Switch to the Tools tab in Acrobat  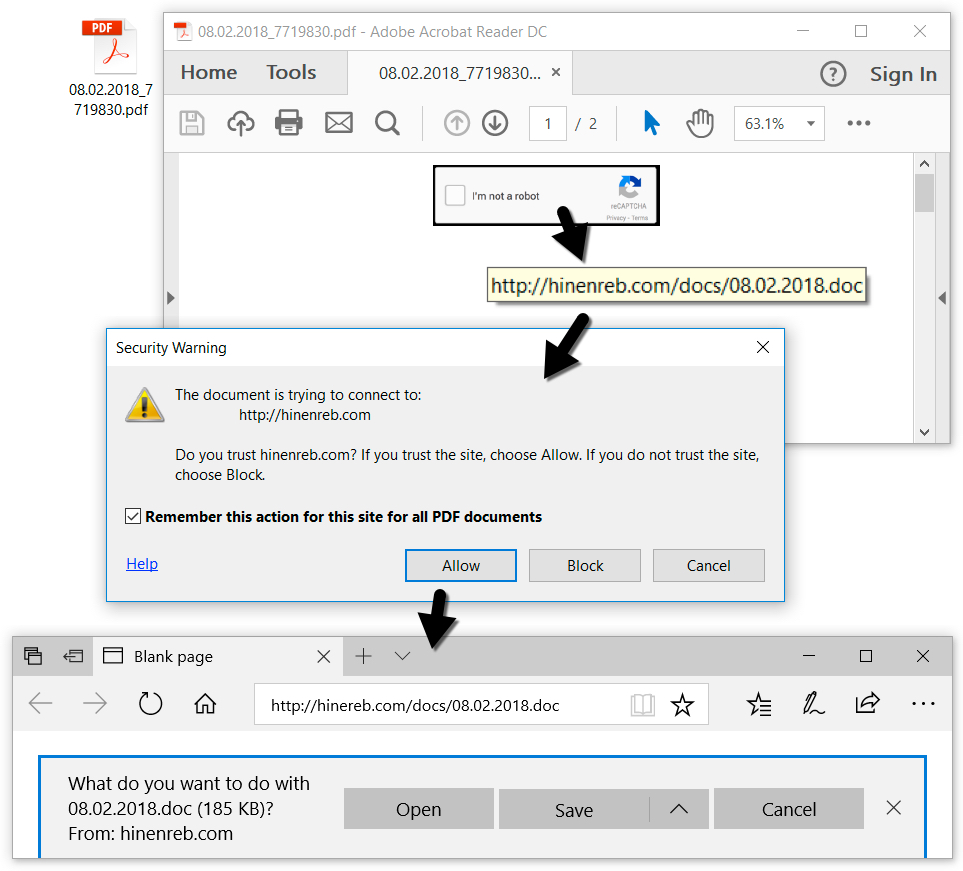point(291,72)
